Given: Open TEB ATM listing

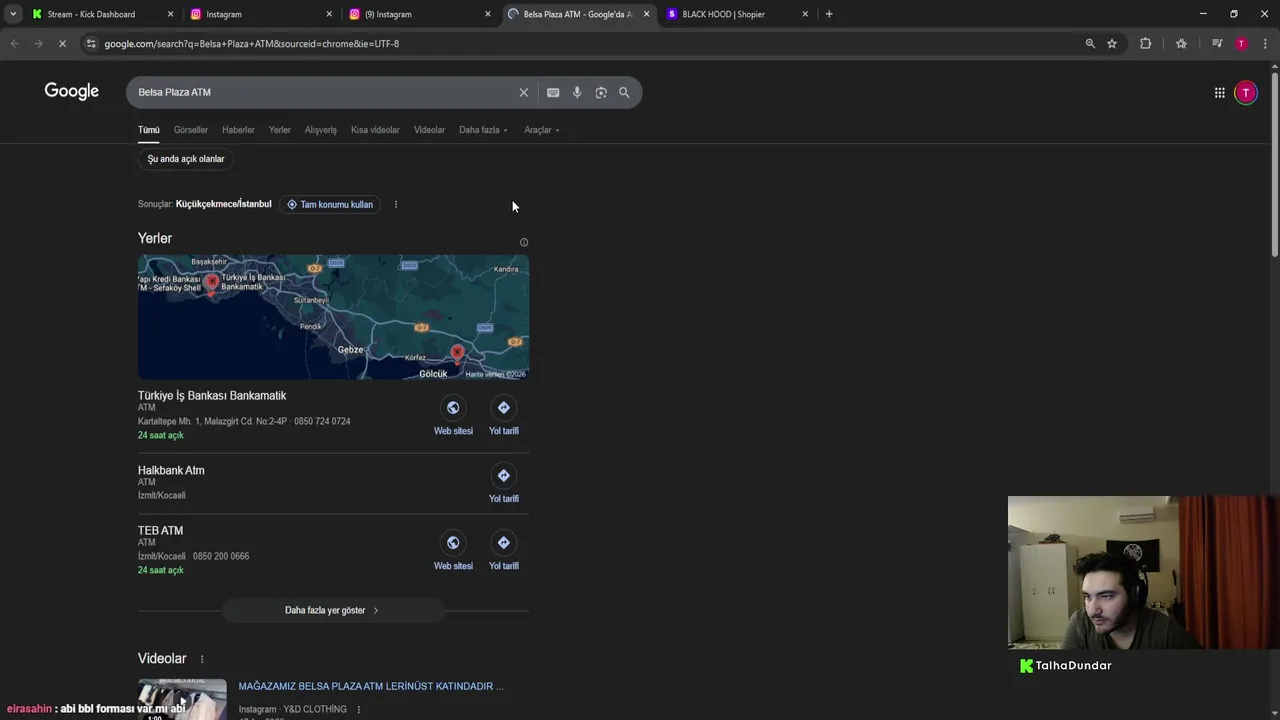Looking at the screenshot, I should 160,531.
